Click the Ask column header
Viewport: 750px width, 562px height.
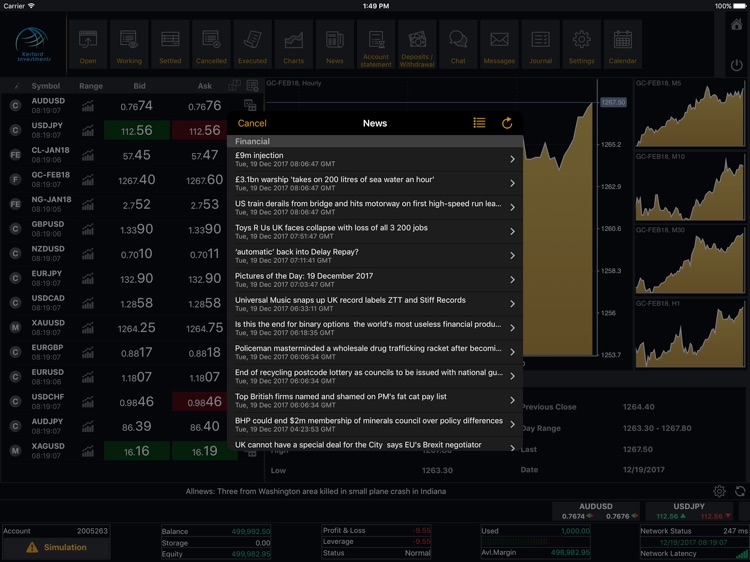[205, 86]
